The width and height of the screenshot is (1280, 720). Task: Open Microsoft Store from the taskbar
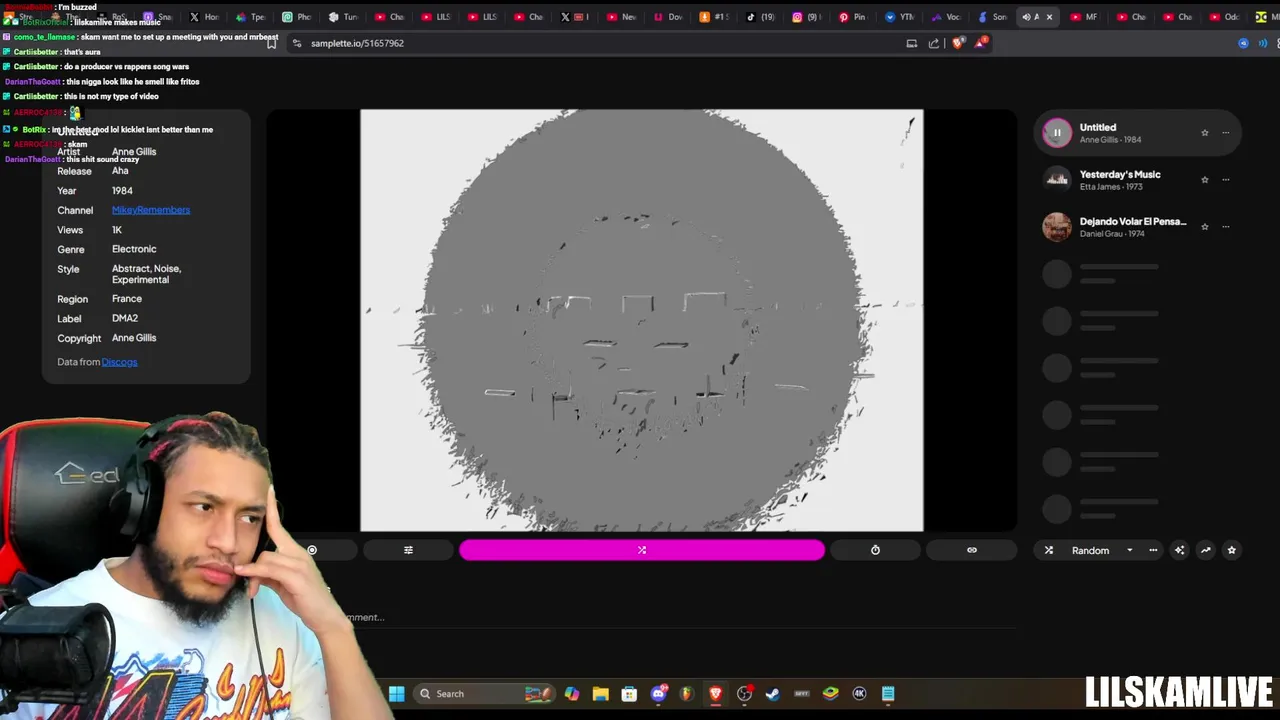tap(629, 694)
